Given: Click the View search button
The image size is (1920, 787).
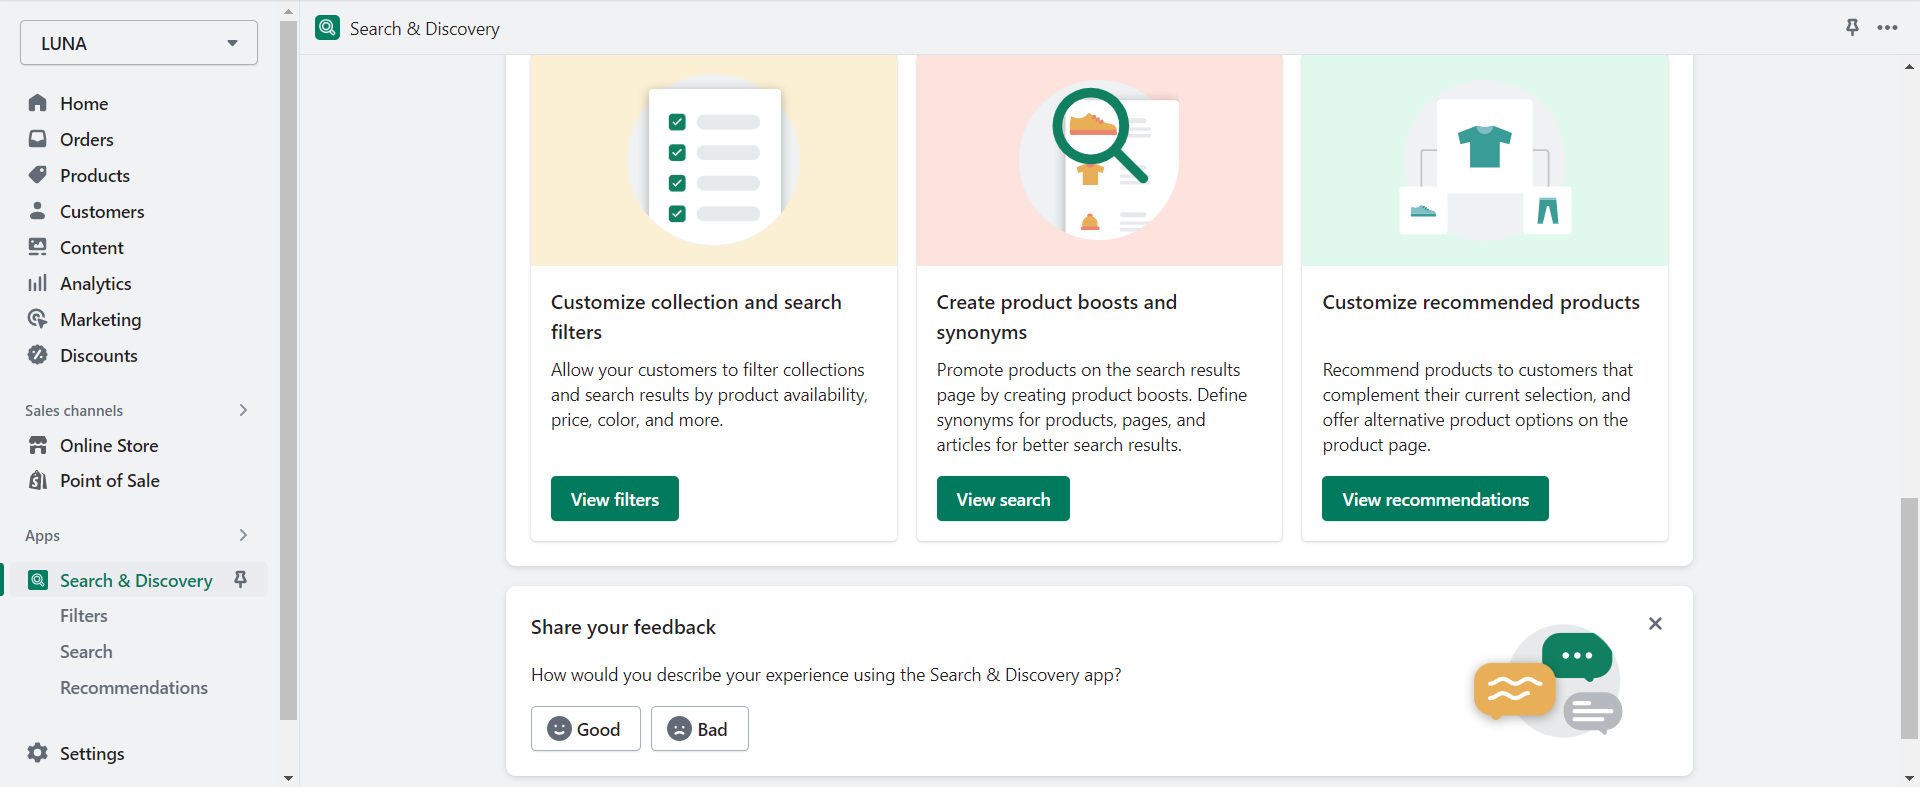Looking at the screenshot, I should [x=1003, y=499].
